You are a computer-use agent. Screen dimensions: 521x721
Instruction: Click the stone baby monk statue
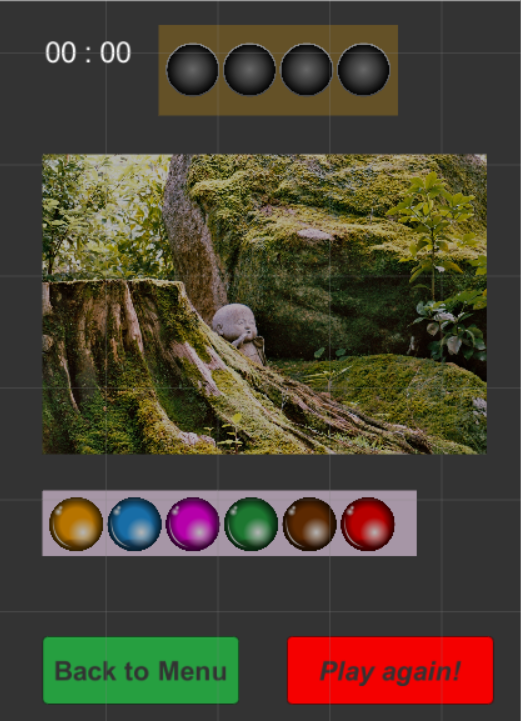point(239,333)
